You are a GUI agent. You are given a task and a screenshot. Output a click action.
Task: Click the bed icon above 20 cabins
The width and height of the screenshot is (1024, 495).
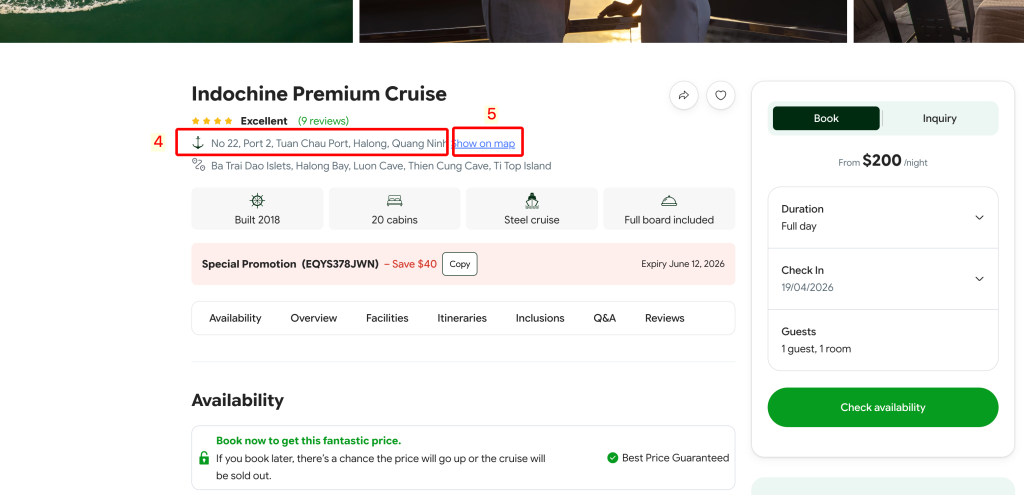(x=394, y=200)
